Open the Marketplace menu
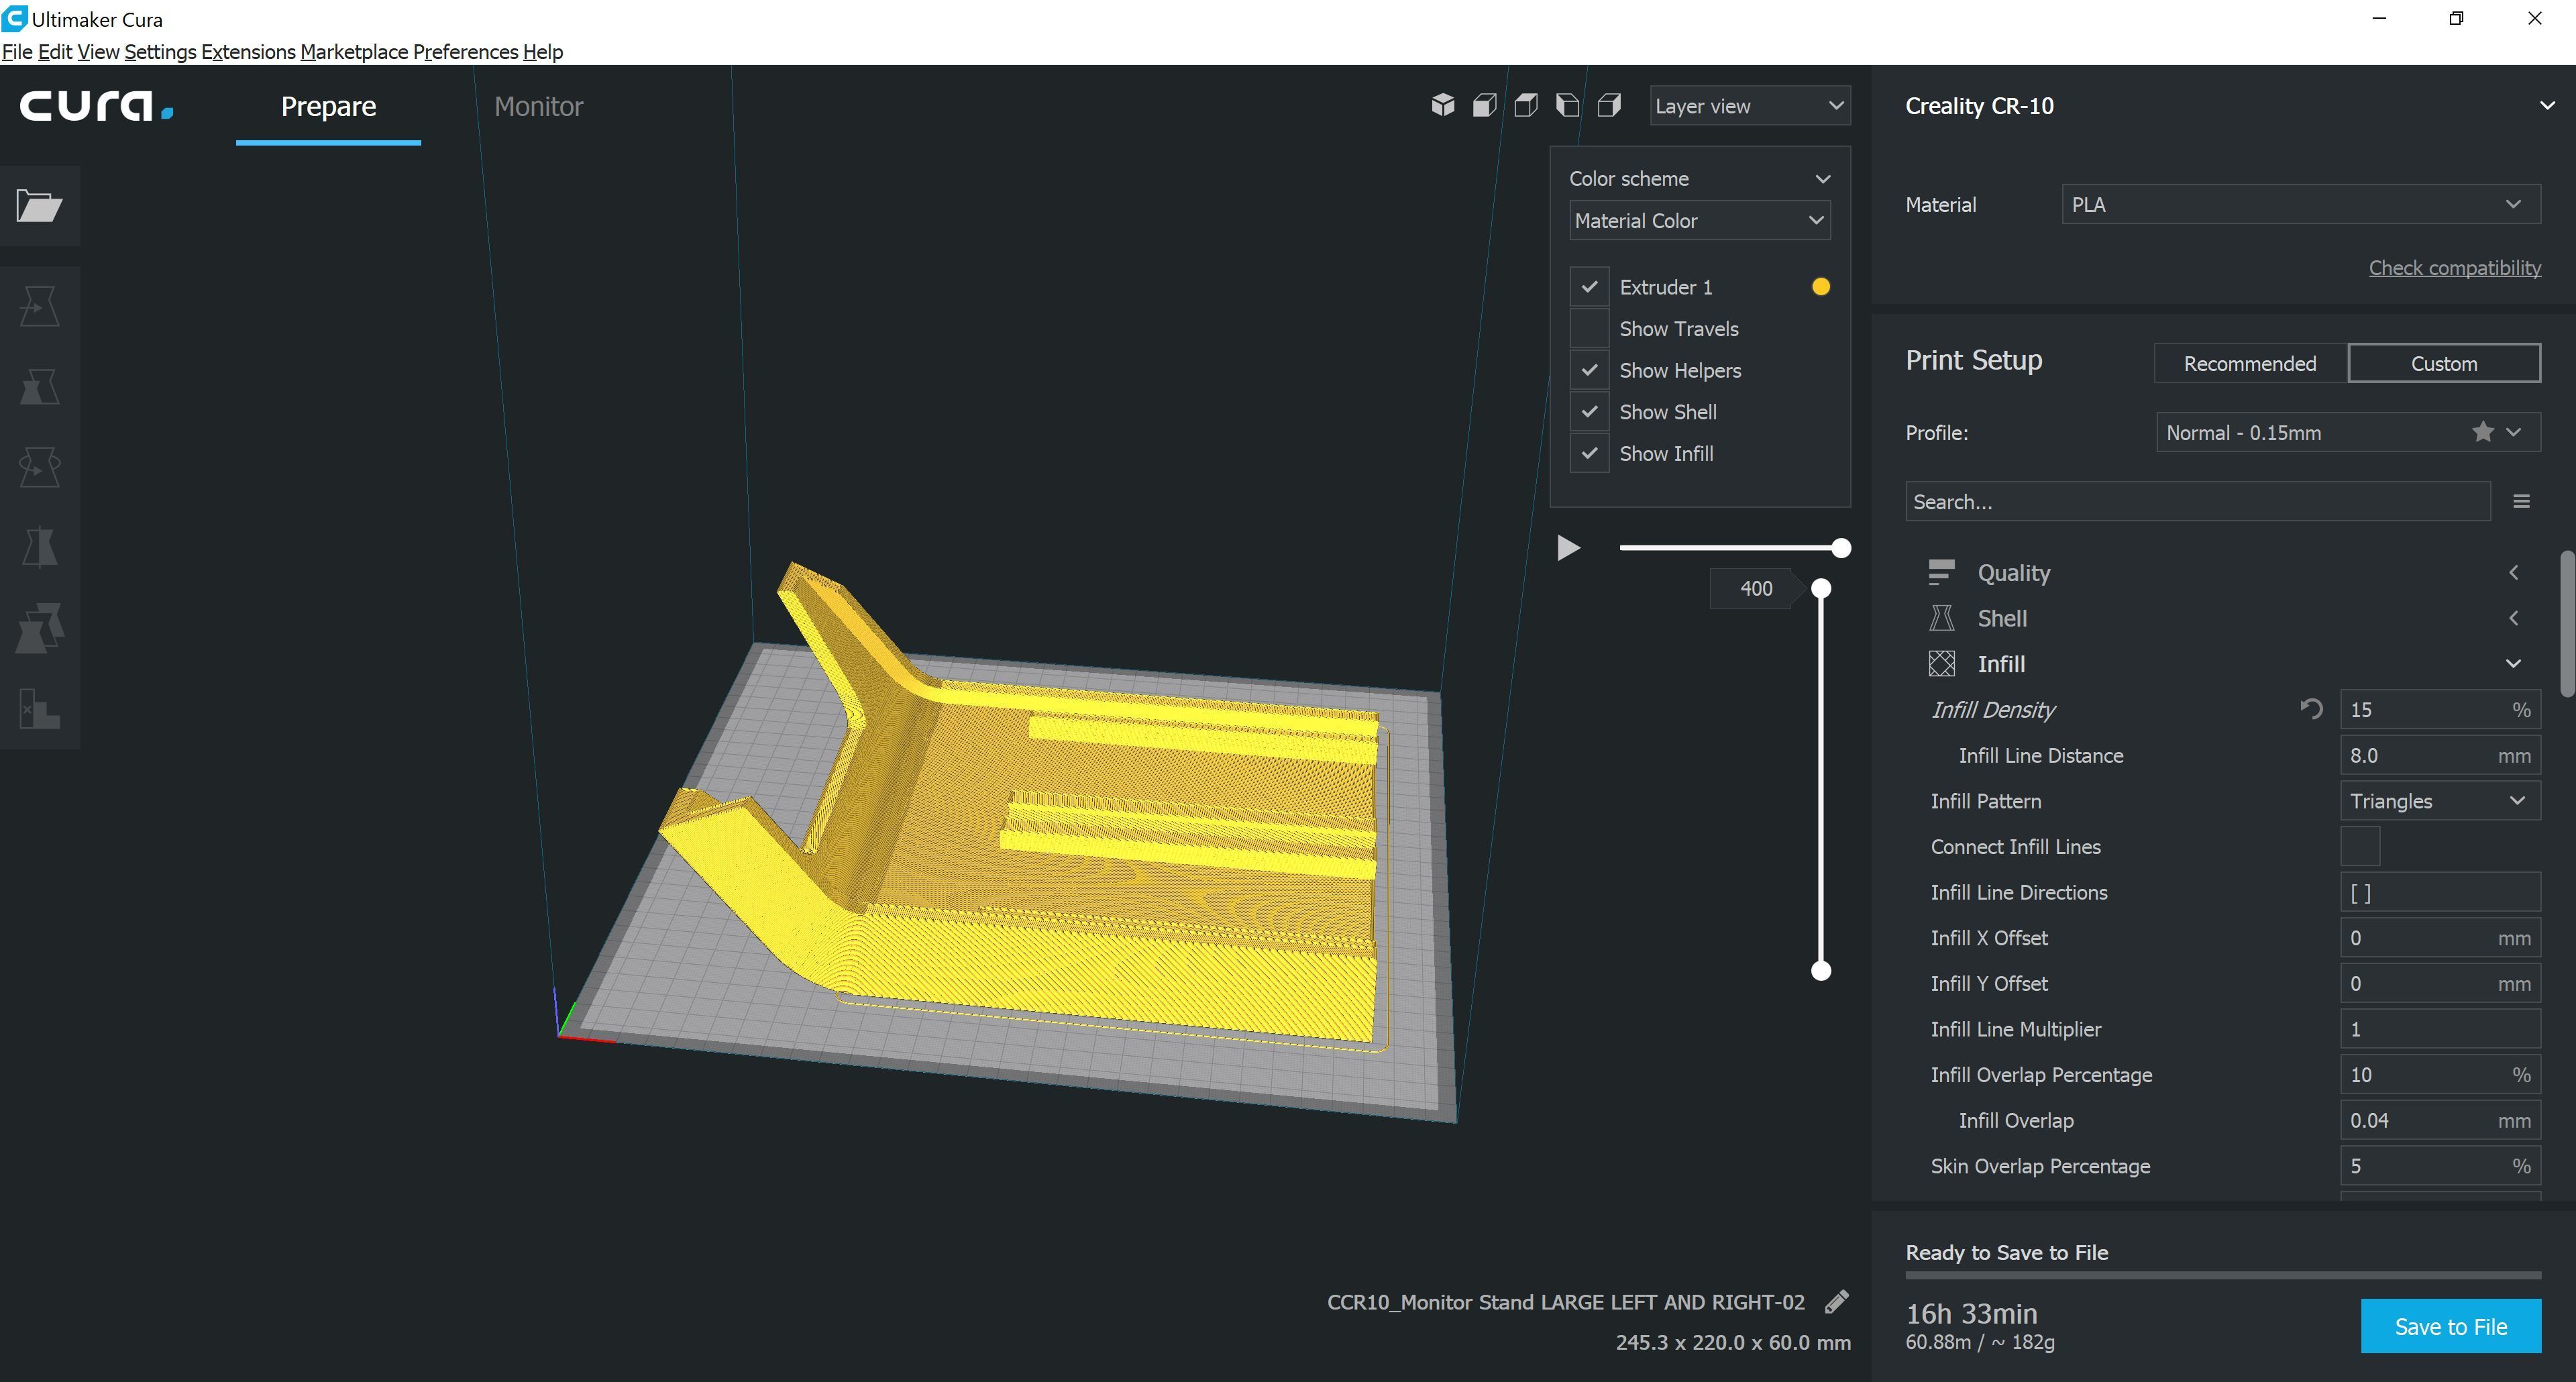2576x1382 pixels. 354,52
